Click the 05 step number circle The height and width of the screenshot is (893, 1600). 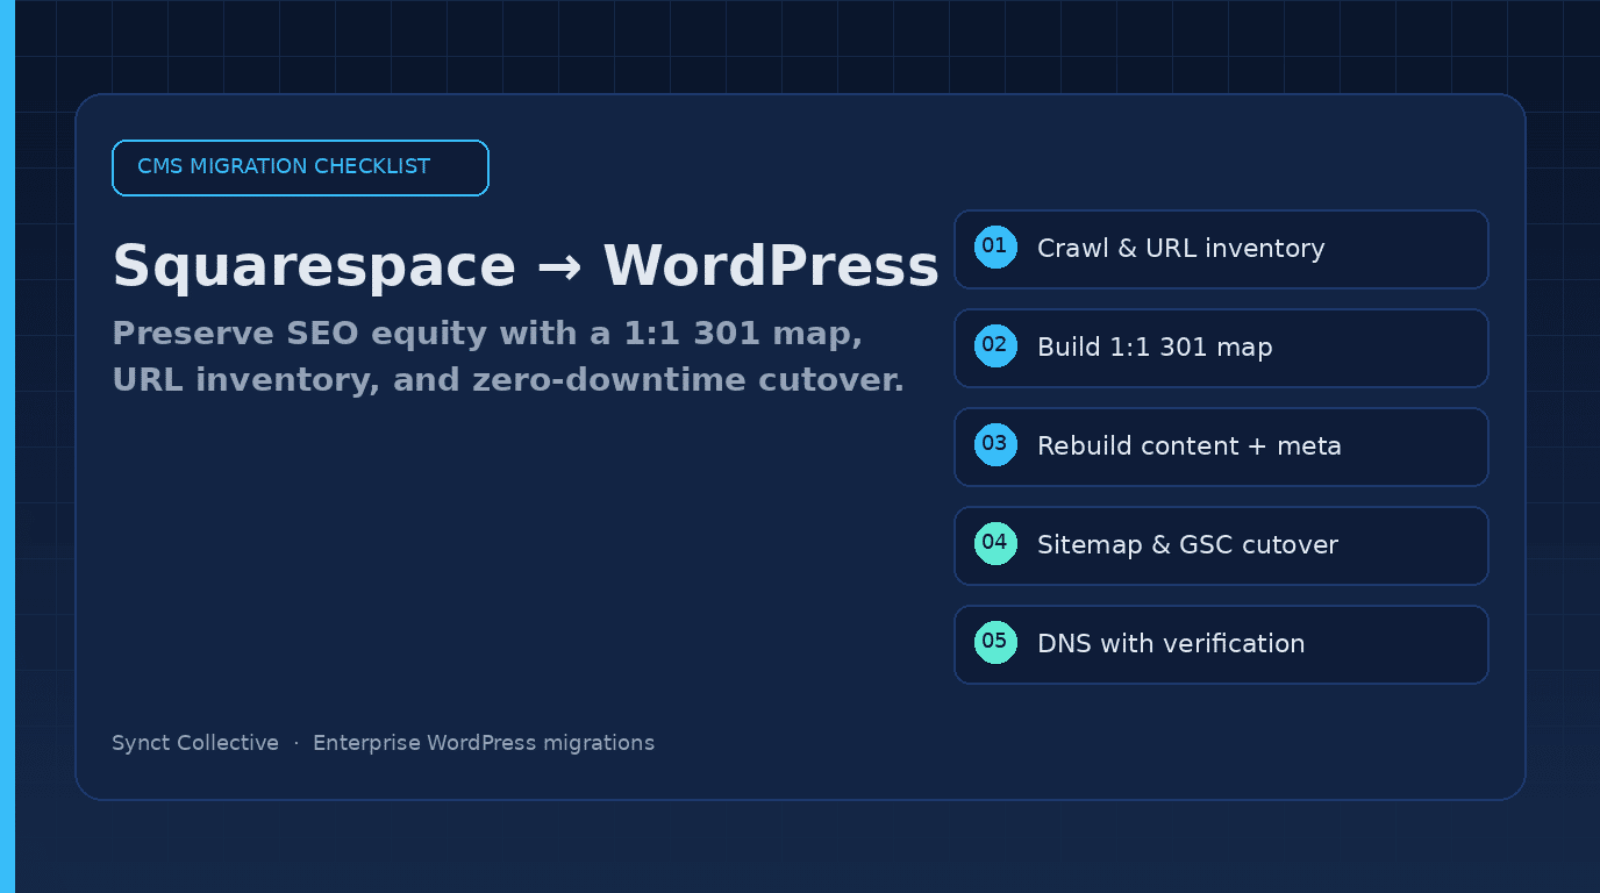[x=996, y=643]
